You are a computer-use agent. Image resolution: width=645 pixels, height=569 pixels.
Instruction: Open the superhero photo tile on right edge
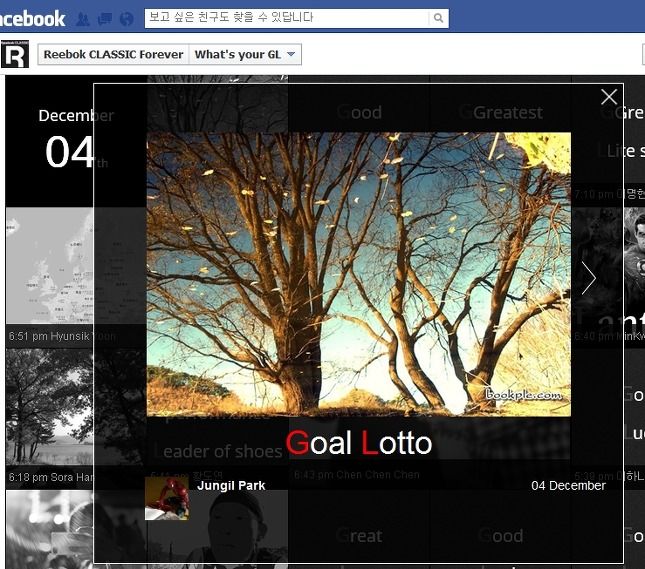[634, 265]
